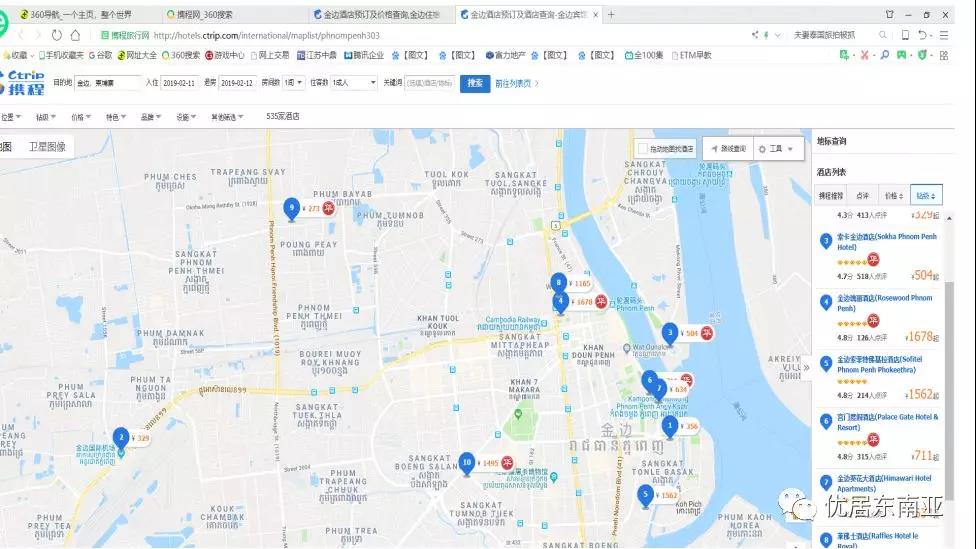Open the 网址大全 bookmark
This screenshot has width=976, height=549.
pos(137,55)
